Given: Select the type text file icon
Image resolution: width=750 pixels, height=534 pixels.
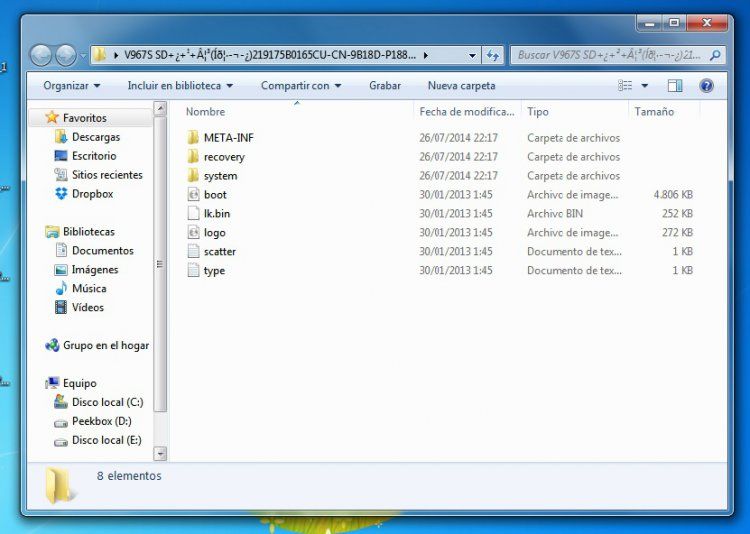Looking at the screenshot, I should (x=193, y=270).
